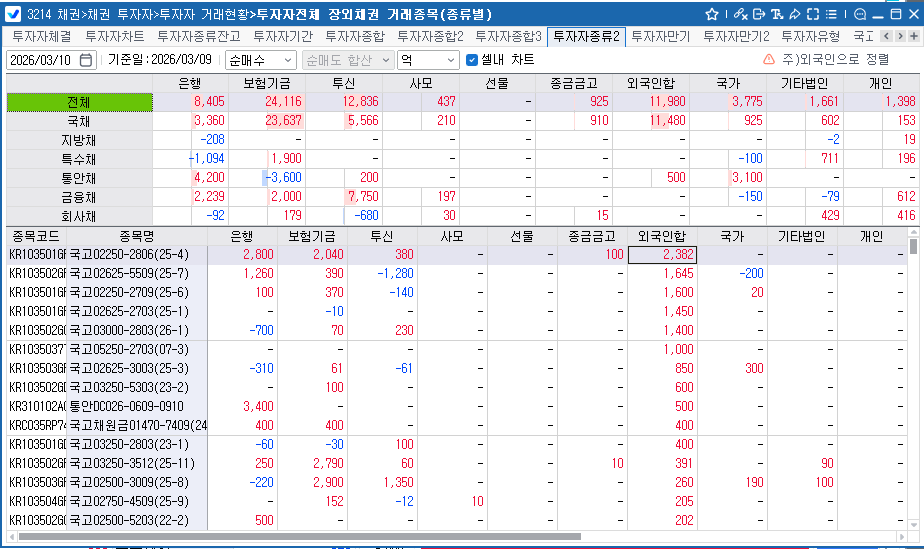
Task: Click the export/send-out icon in title bar
Action: (x=759, y=14)
